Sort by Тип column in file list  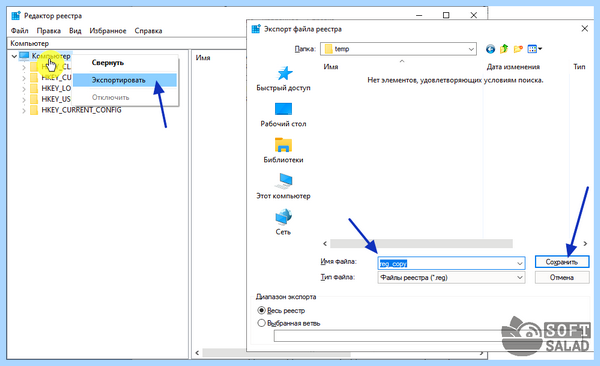click(579, 67)
